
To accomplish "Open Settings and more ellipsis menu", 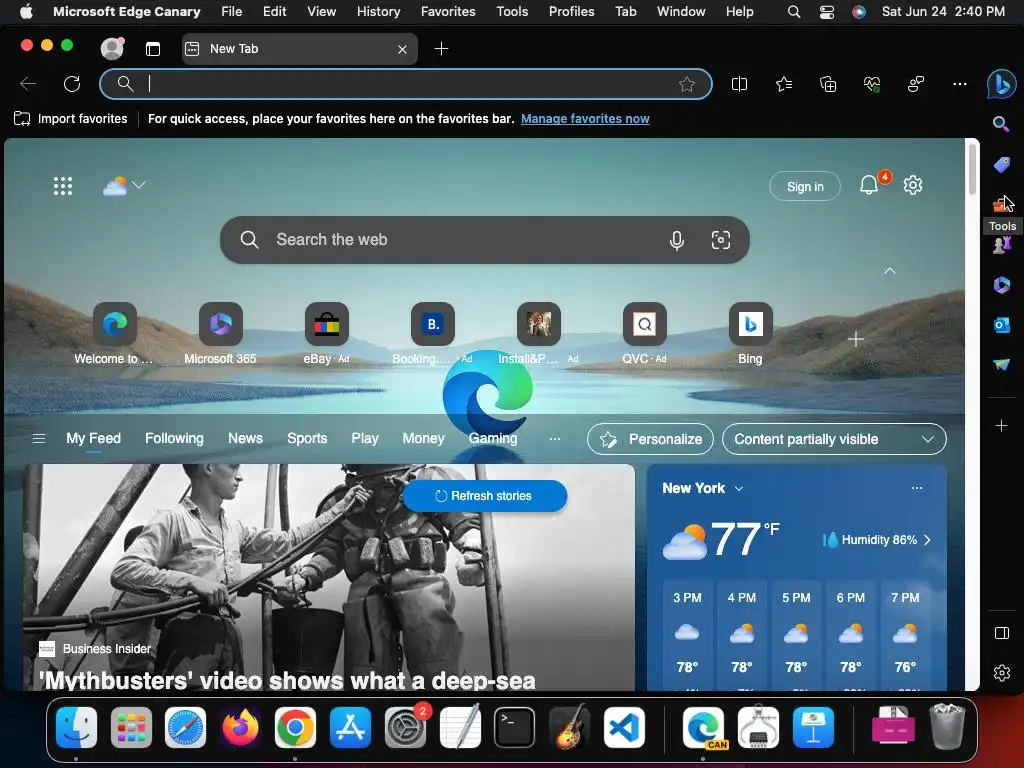I will [x=959, y=84].
